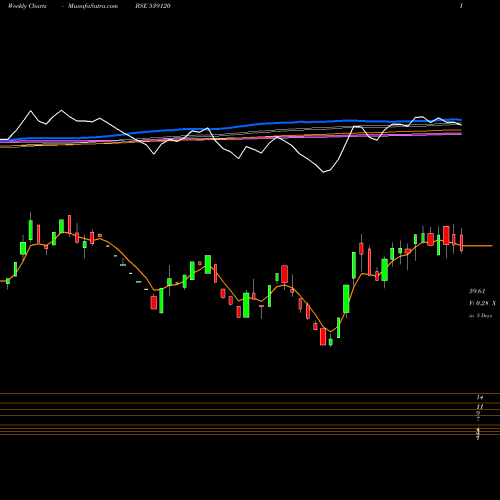
Task: Click the 'BSE 539120' symbol label
Action: point(153,6)
